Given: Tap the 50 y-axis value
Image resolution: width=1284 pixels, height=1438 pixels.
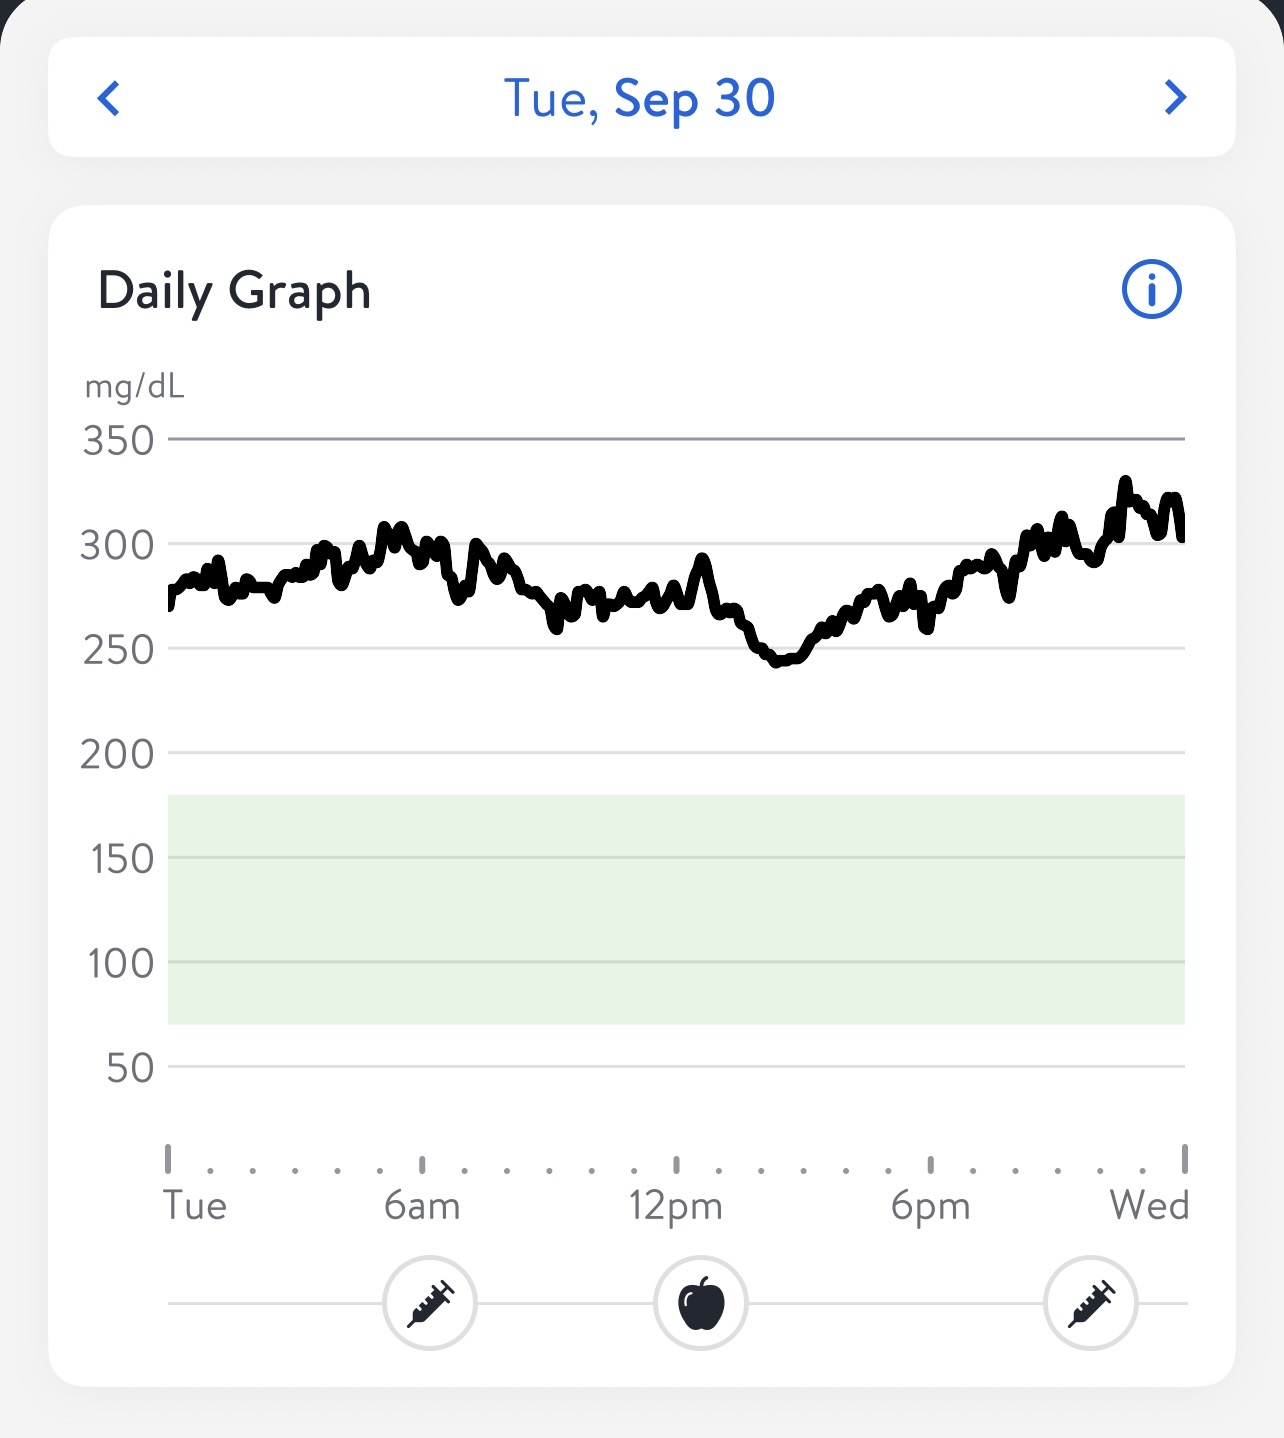Looking at the screenshot, I should tap(131, 1068).
